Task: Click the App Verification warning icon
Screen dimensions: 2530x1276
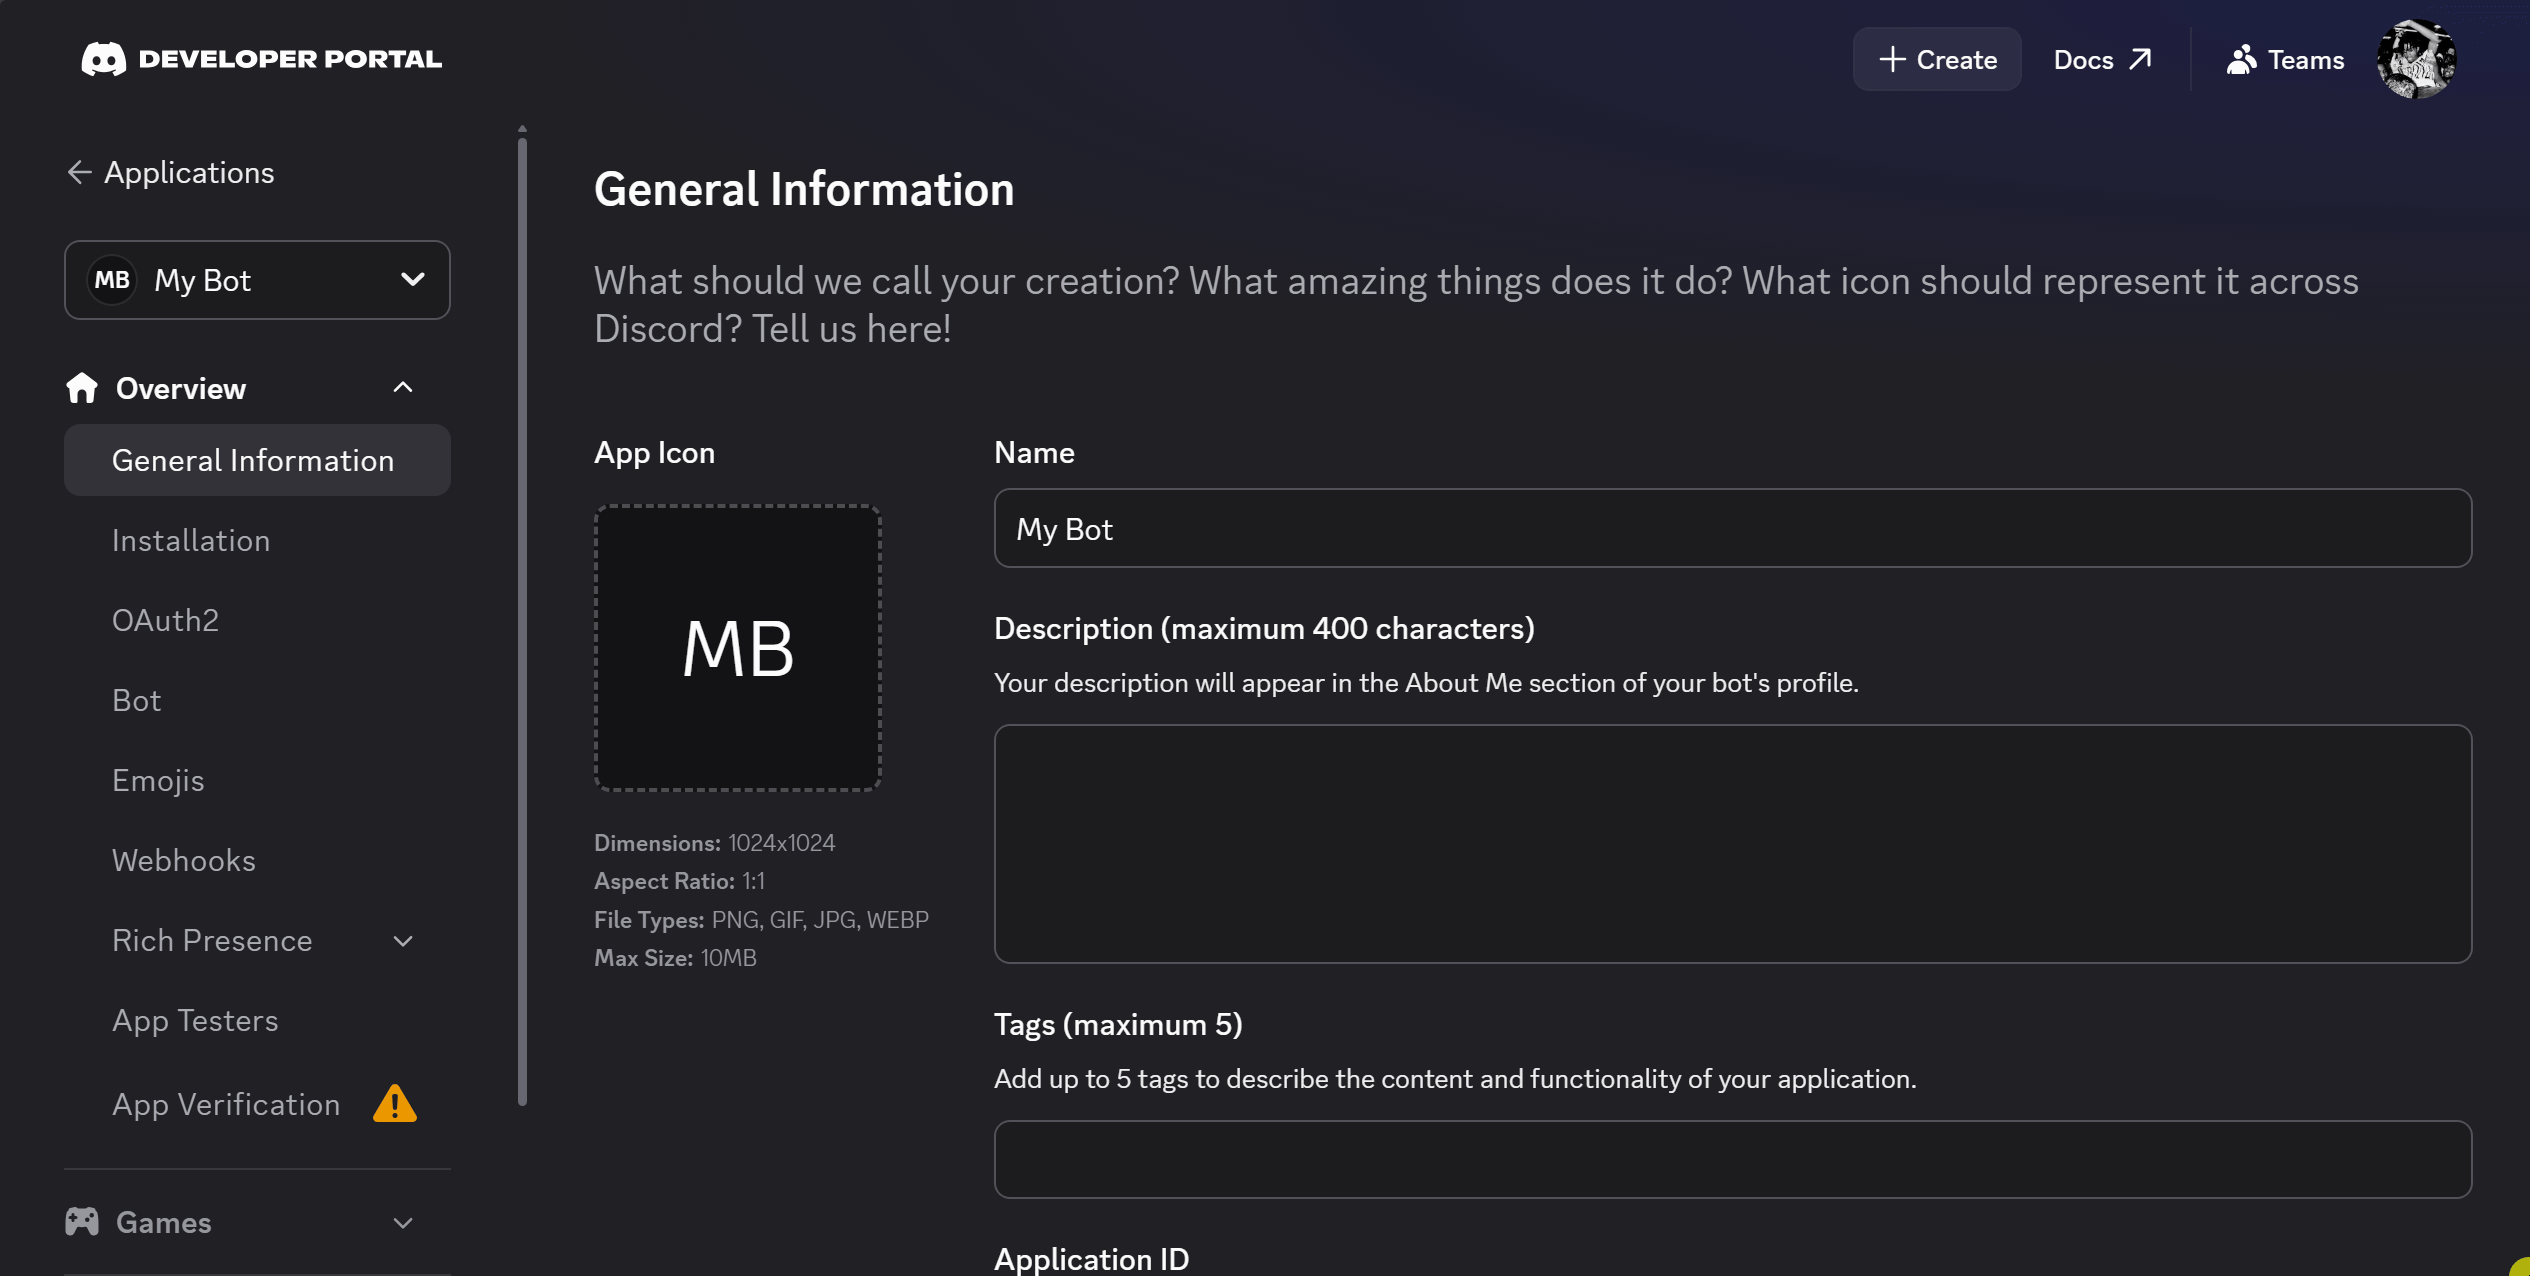Action: [x=395, y=1104]
